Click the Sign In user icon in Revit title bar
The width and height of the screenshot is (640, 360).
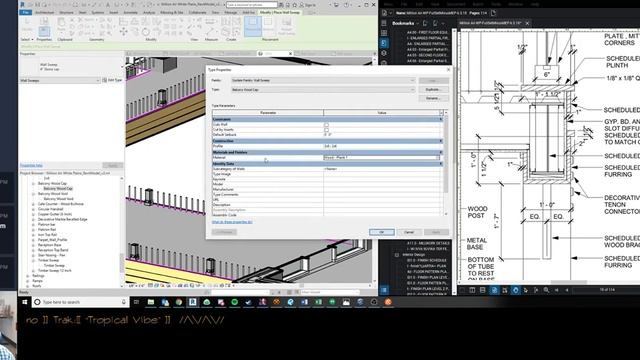[302, 5]
